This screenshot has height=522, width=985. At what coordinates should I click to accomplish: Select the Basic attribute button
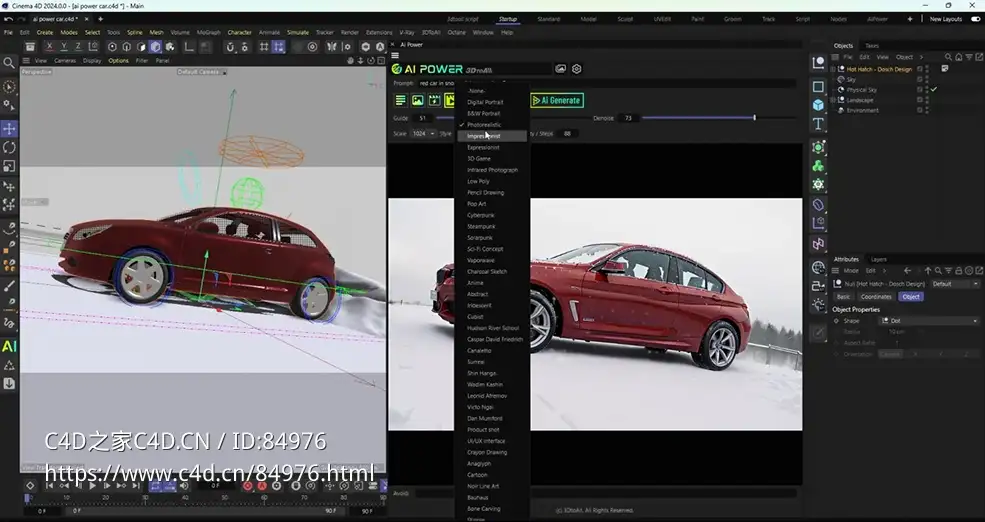click(844, 296)
